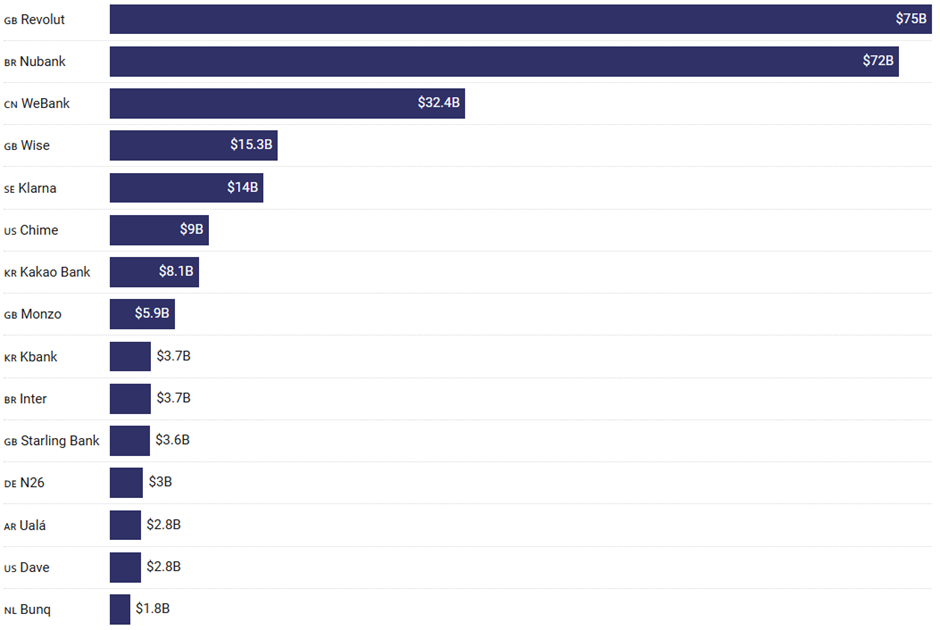The height and width of the screenshot is (630, 940).
Task: Click the $3B value label
Action: coord(160,482)
